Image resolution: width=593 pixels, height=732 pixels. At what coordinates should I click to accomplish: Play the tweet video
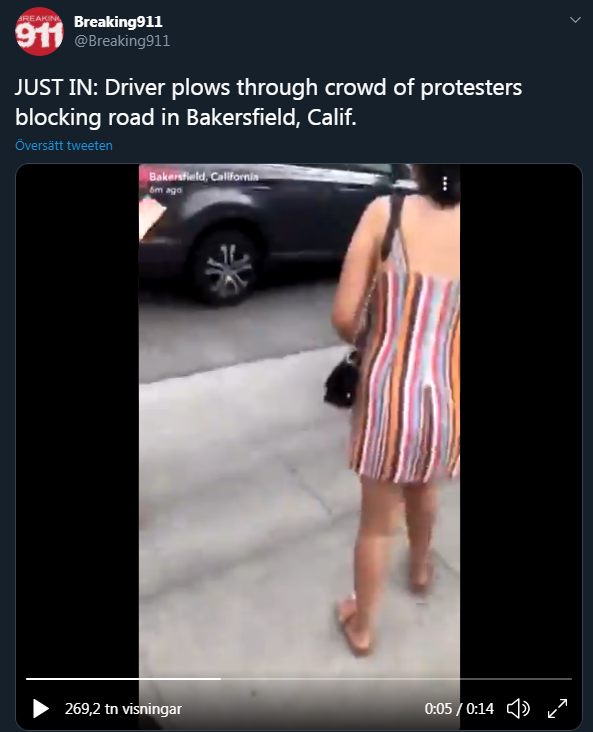coord(41,709)
